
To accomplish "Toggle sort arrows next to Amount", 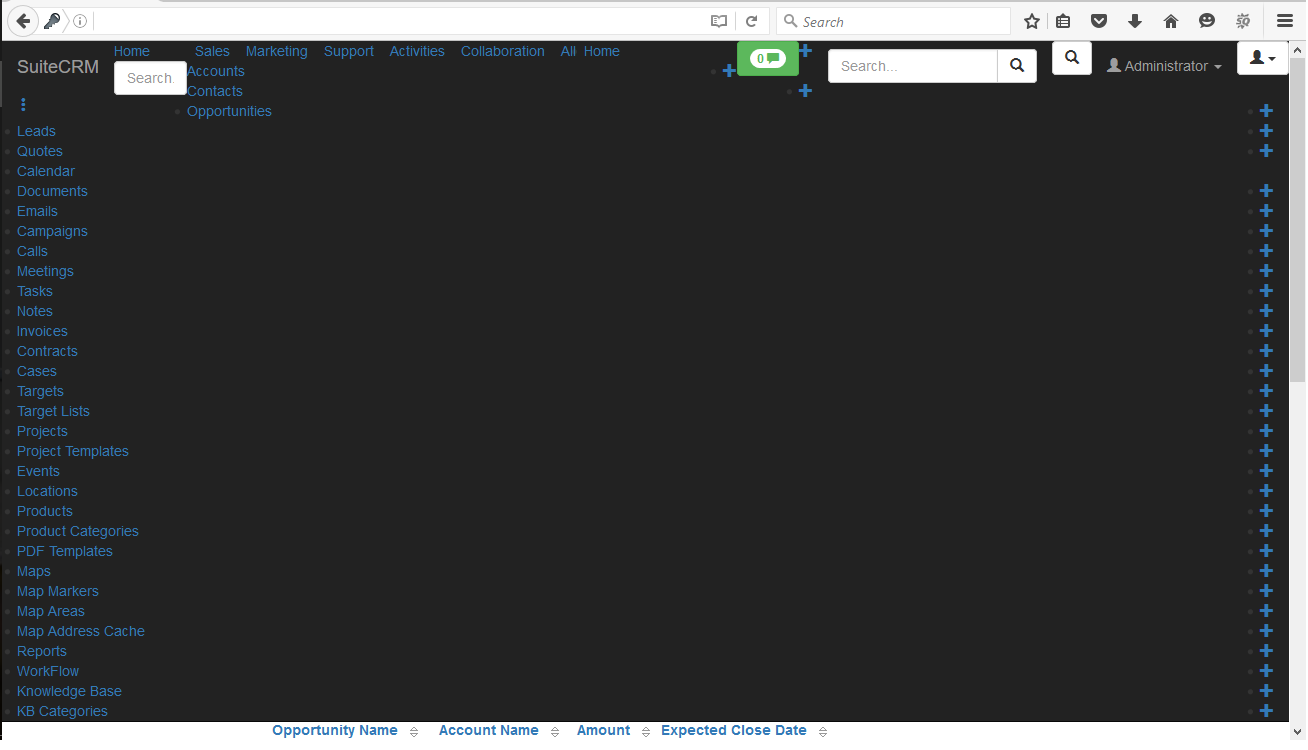I will [x=646, y=732].
